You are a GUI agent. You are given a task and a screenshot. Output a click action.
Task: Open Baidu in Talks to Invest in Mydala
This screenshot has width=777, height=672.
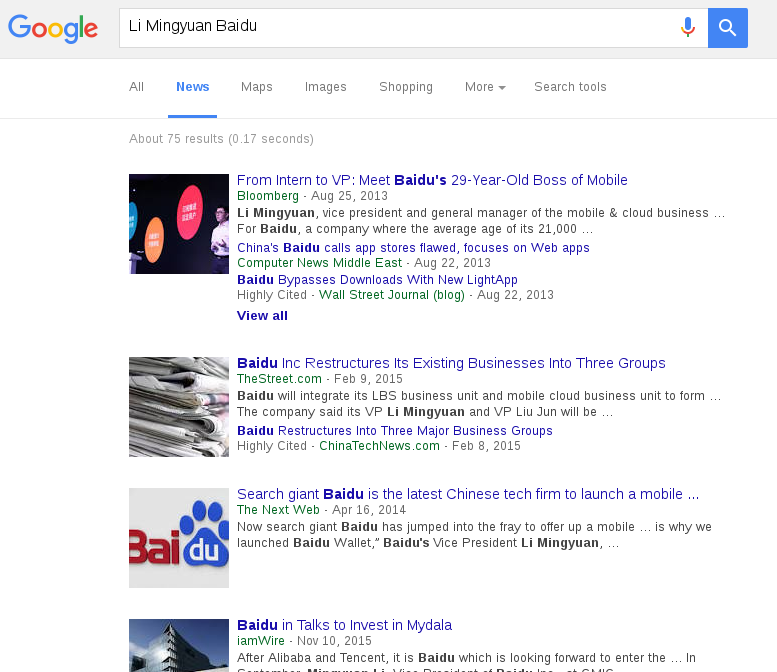[x=344, y=625]
